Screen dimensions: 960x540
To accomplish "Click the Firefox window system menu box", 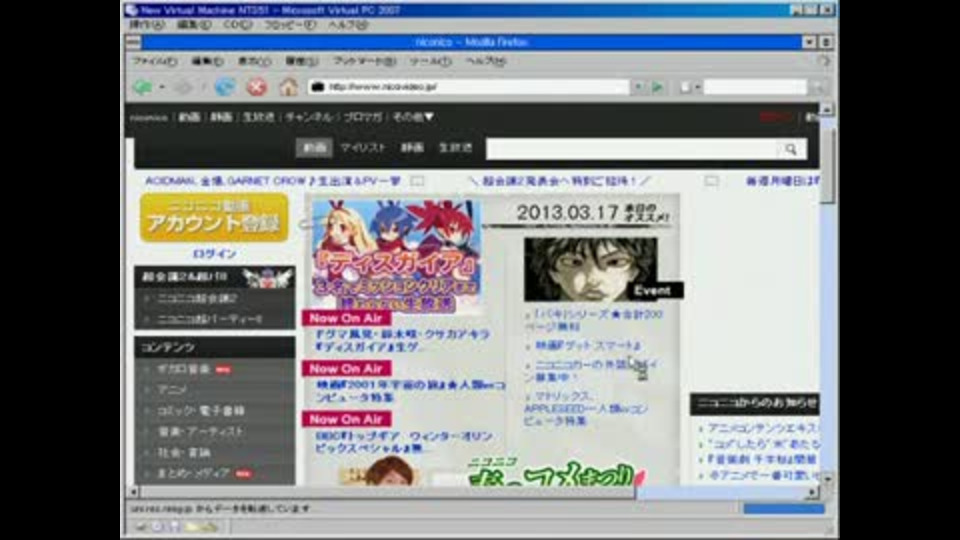I will 133,42.
